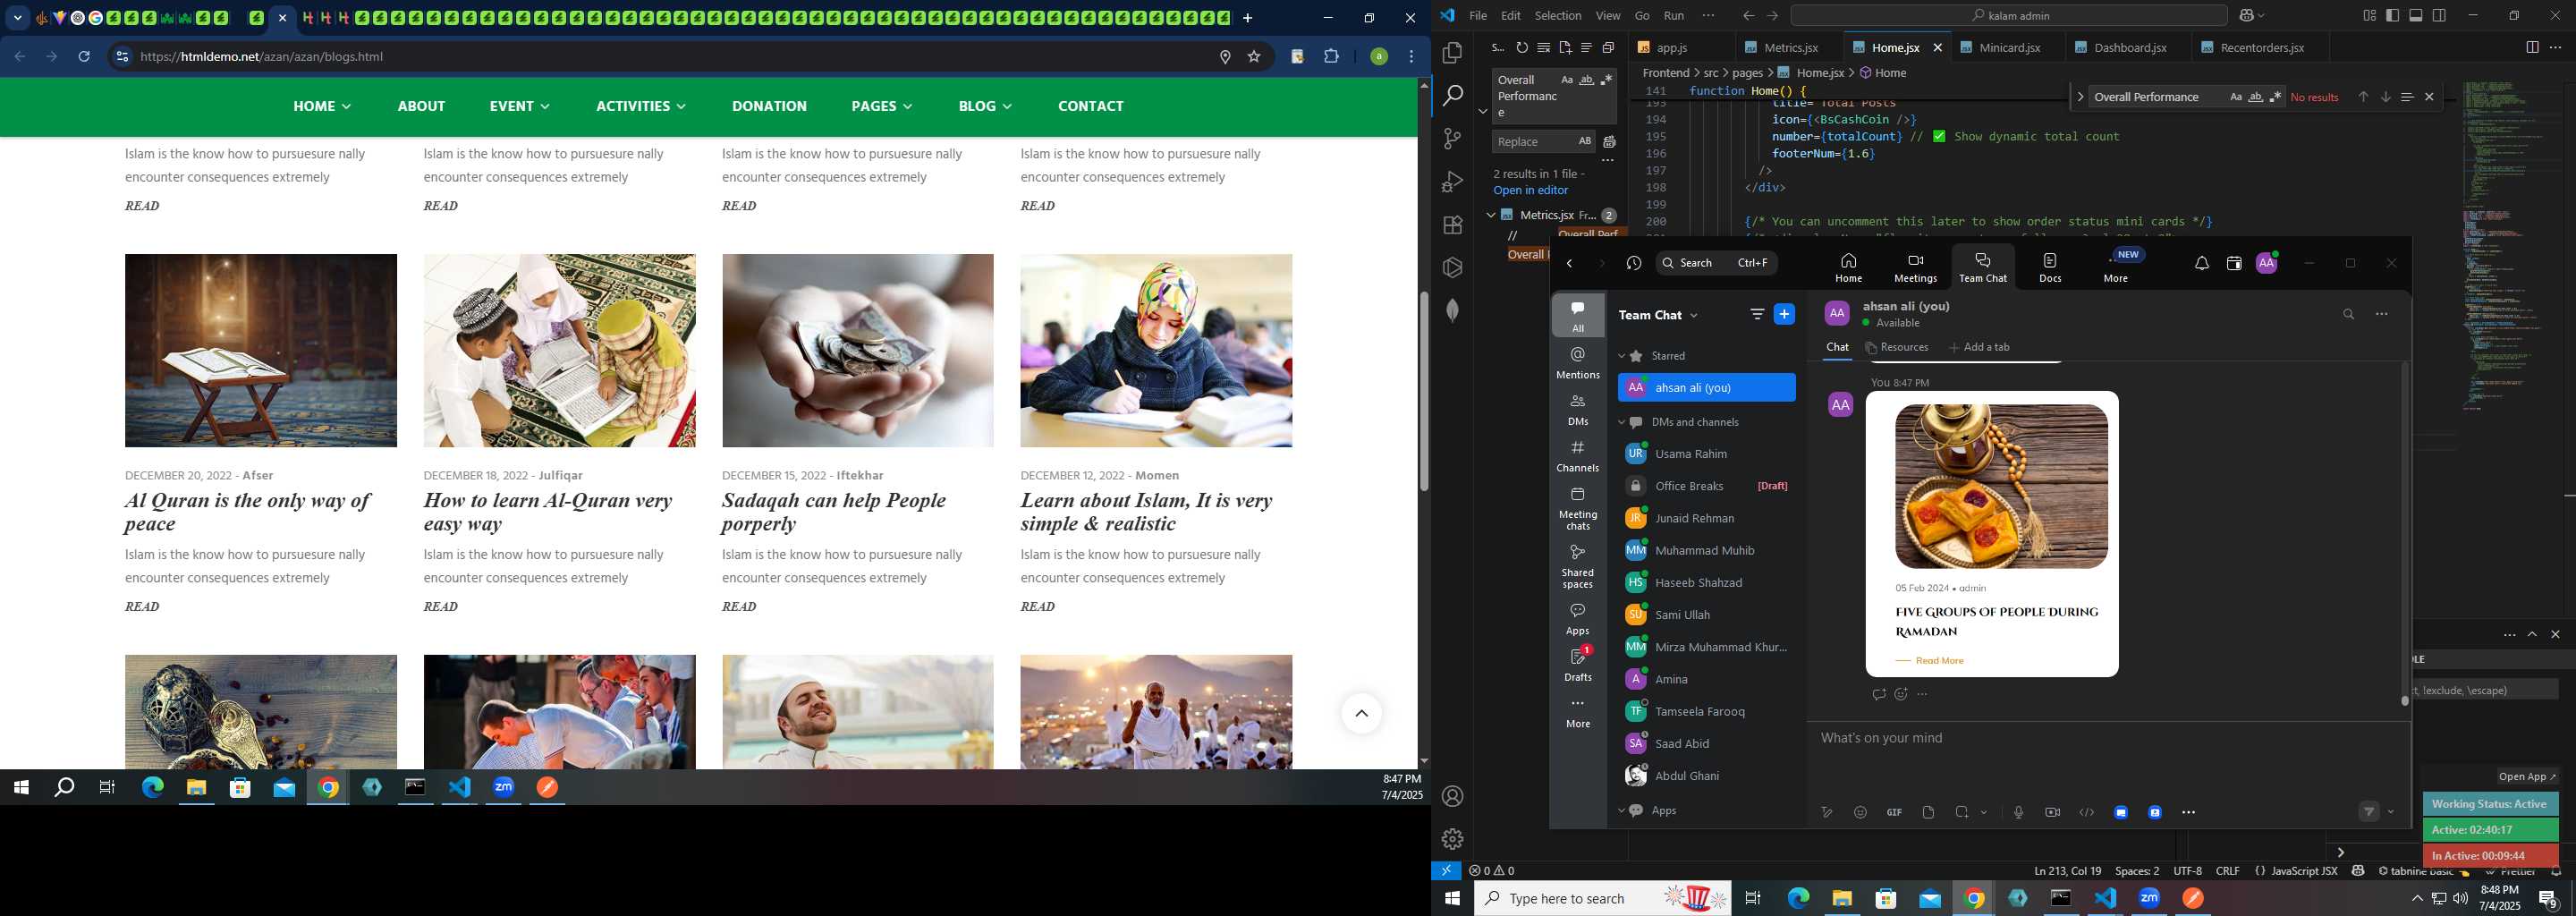Switch to Resources tab in Zoom chat
The height and width of the screenshot is (916, 2576).
pyautogui.click(x=1896, y=347)
